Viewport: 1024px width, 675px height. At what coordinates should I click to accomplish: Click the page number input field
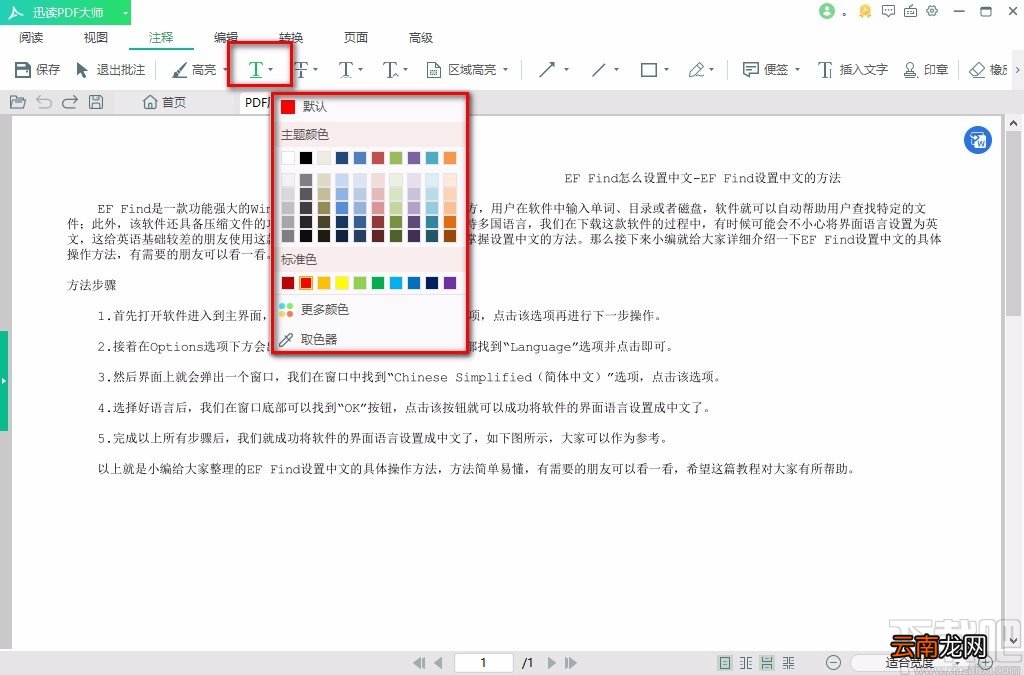(483, 663)
